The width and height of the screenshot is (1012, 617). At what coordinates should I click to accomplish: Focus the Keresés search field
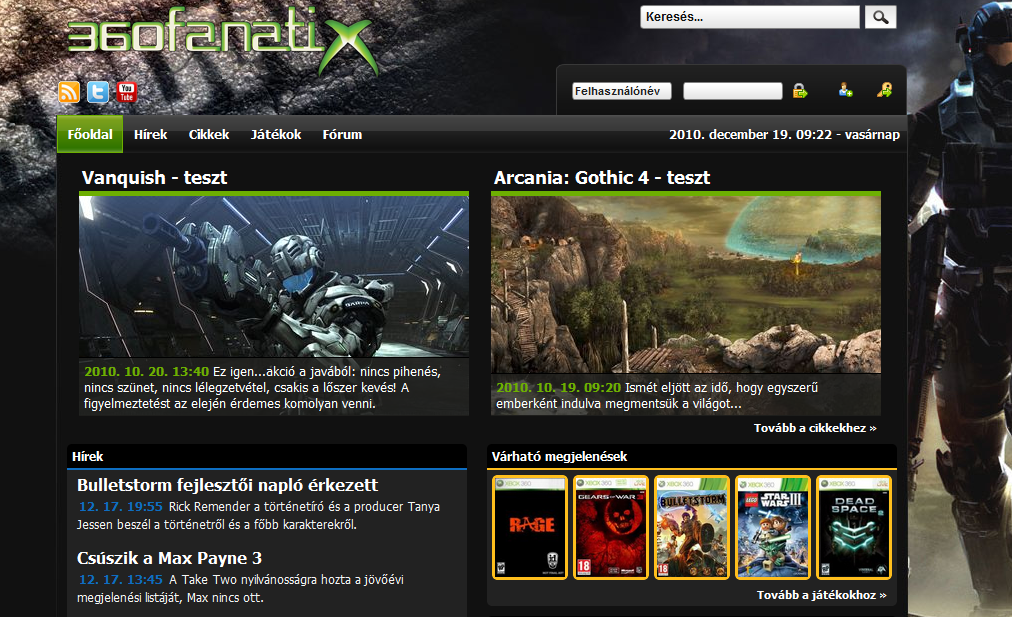750,17
